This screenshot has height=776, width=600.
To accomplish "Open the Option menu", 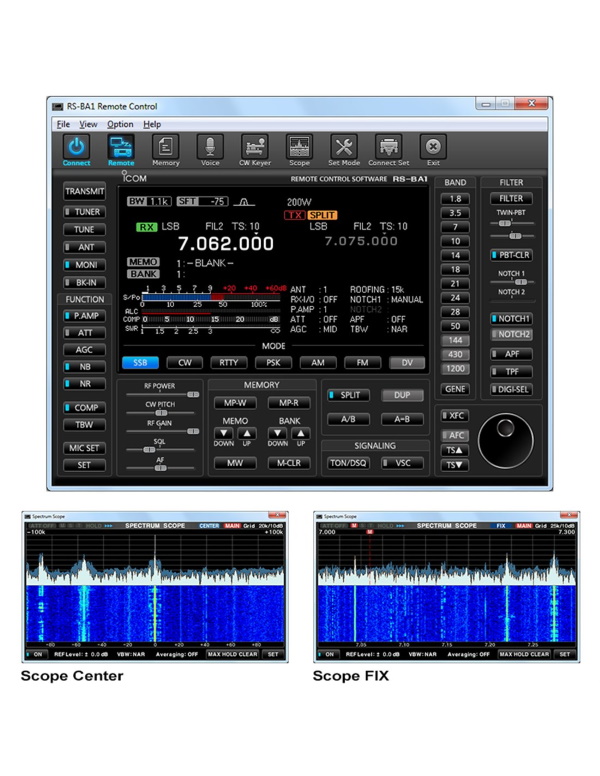I will click(120, 124).
